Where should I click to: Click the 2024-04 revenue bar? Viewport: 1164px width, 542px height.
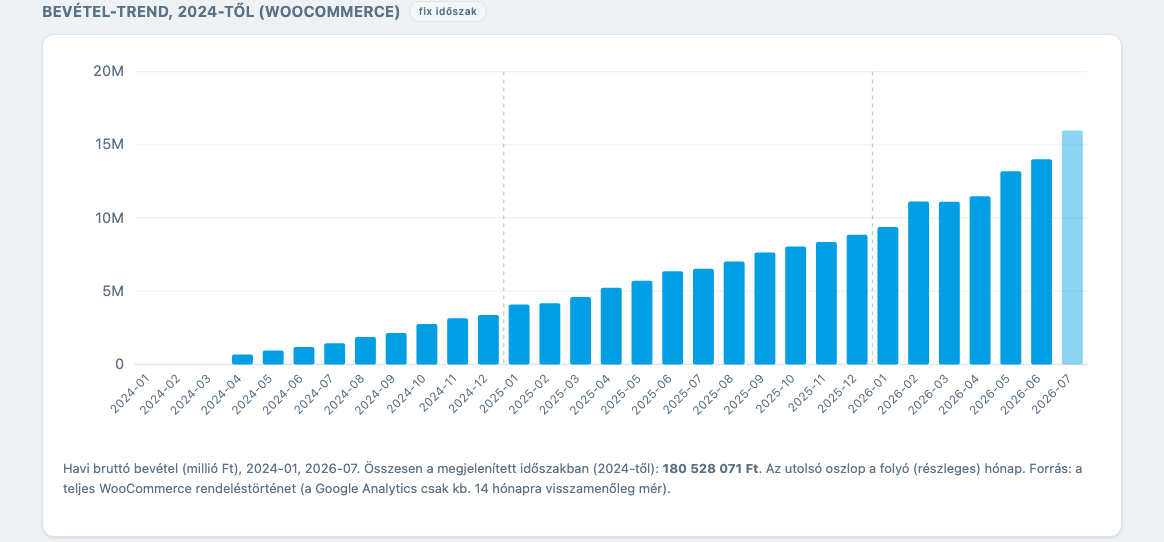point(243,359)
